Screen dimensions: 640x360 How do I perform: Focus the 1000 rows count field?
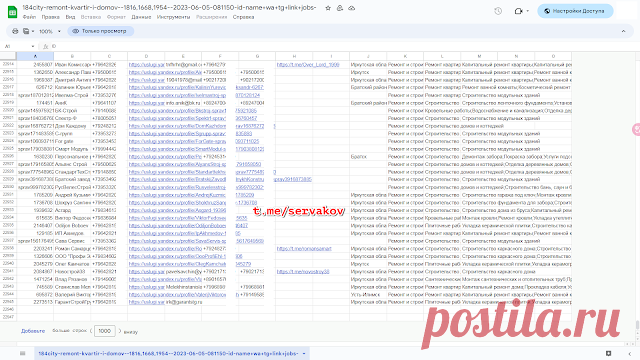(x=104, y=331)
